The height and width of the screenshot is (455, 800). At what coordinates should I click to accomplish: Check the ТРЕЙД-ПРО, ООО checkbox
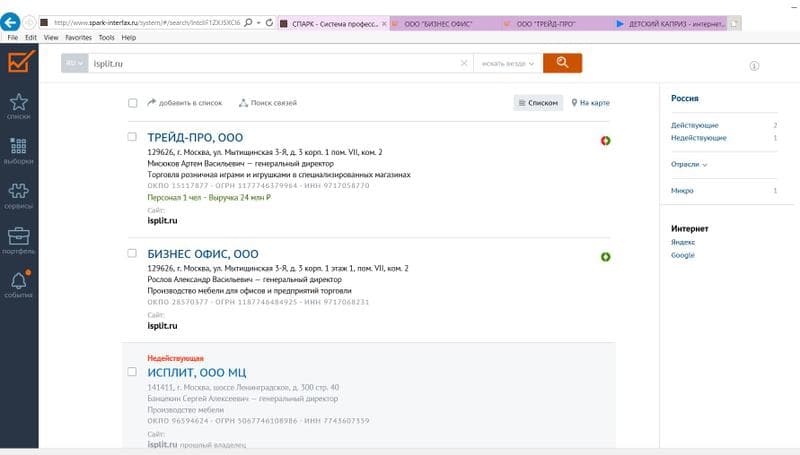click(x=132, y=137)
